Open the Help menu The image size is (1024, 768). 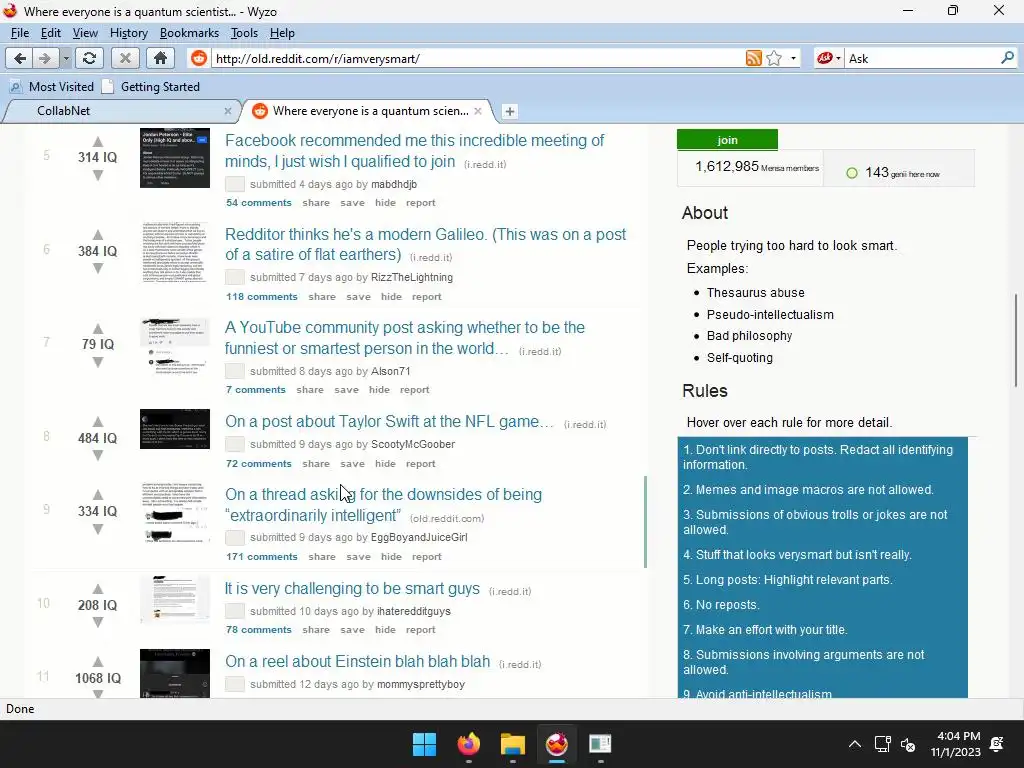coord(282,33)
